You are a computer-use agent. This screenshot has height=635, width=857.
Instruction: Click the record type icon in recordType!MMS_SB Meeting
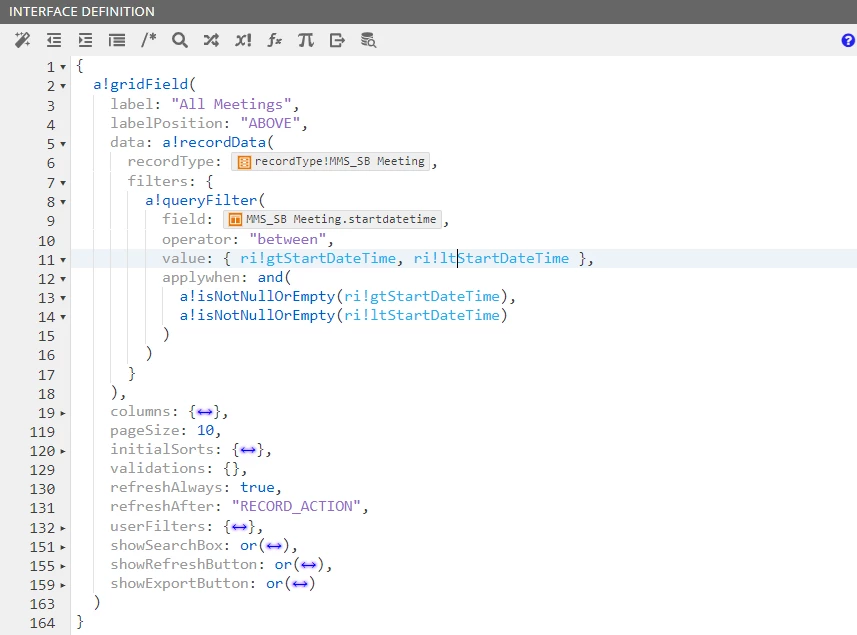pos(244,162)
